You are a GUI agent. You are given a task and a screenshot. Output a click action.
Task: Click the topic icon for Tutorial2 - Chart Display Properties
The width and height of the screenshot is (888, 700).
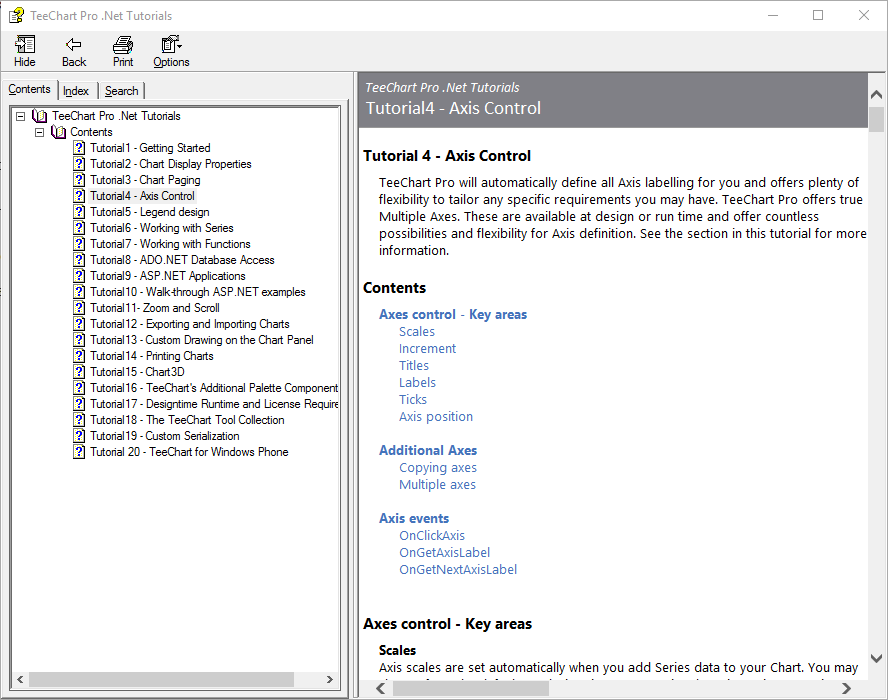click(x=79, y=164)
